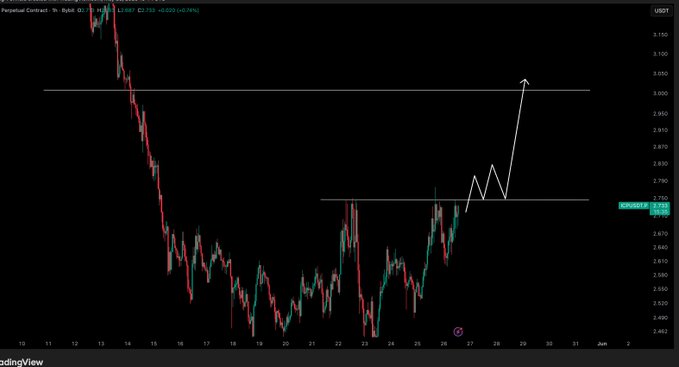Click date label 12 on time axis

click(74, 344)
